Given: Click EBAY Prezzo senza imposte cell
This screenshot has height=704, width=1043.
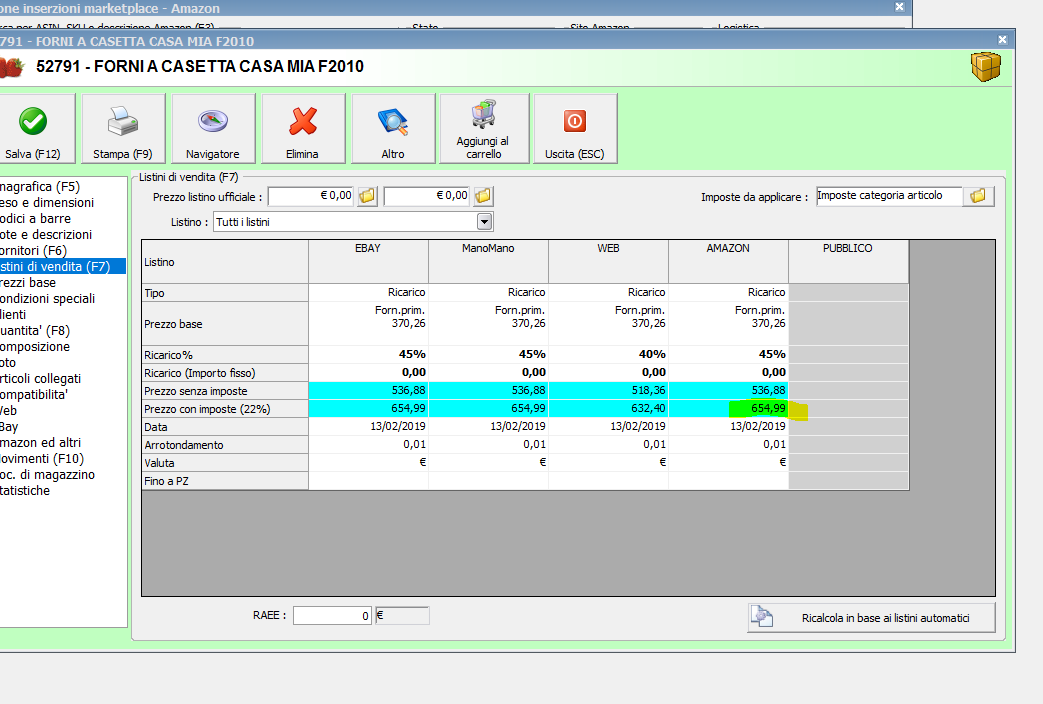Looking at the screenshot, I should [368, 391].
